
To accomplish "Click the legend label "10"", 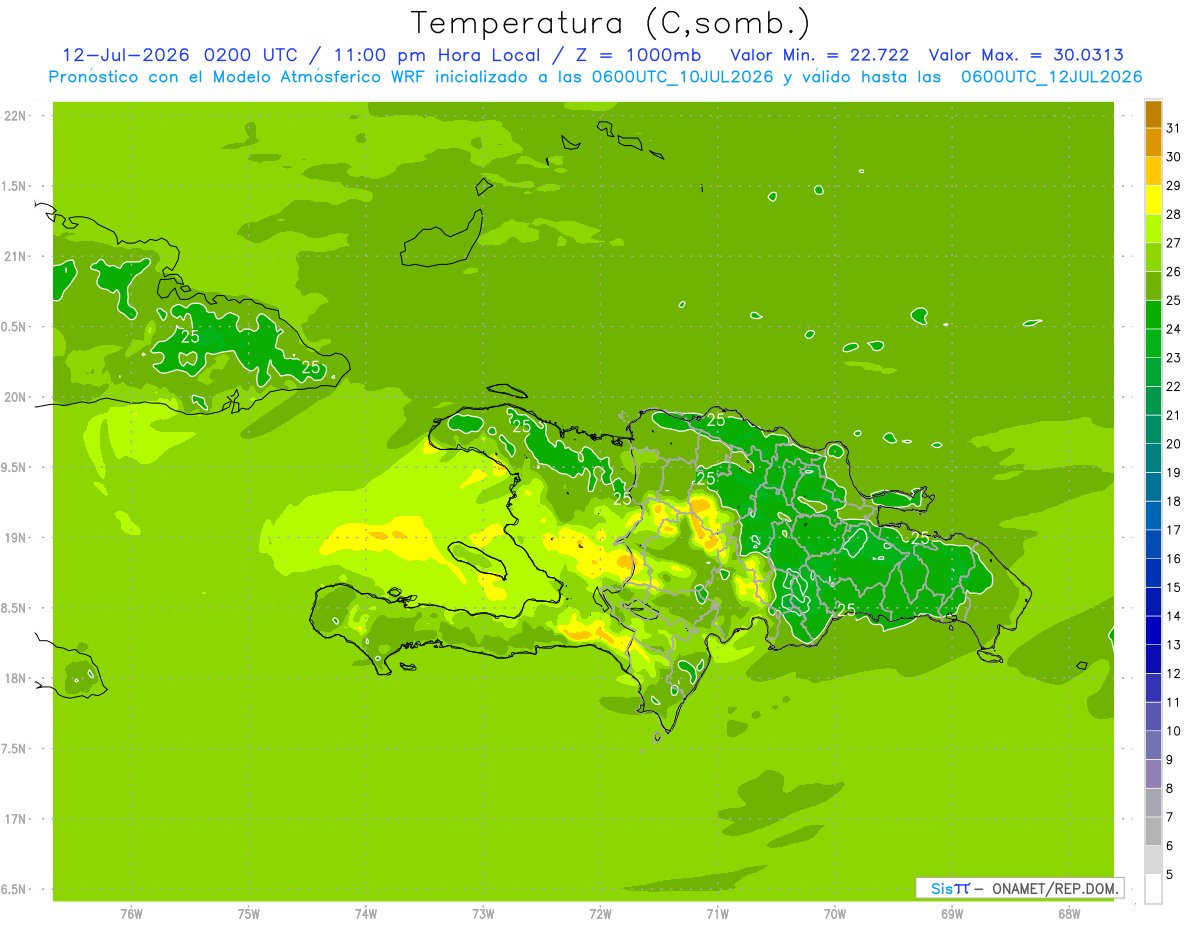I will click(x=1174, y=731).
